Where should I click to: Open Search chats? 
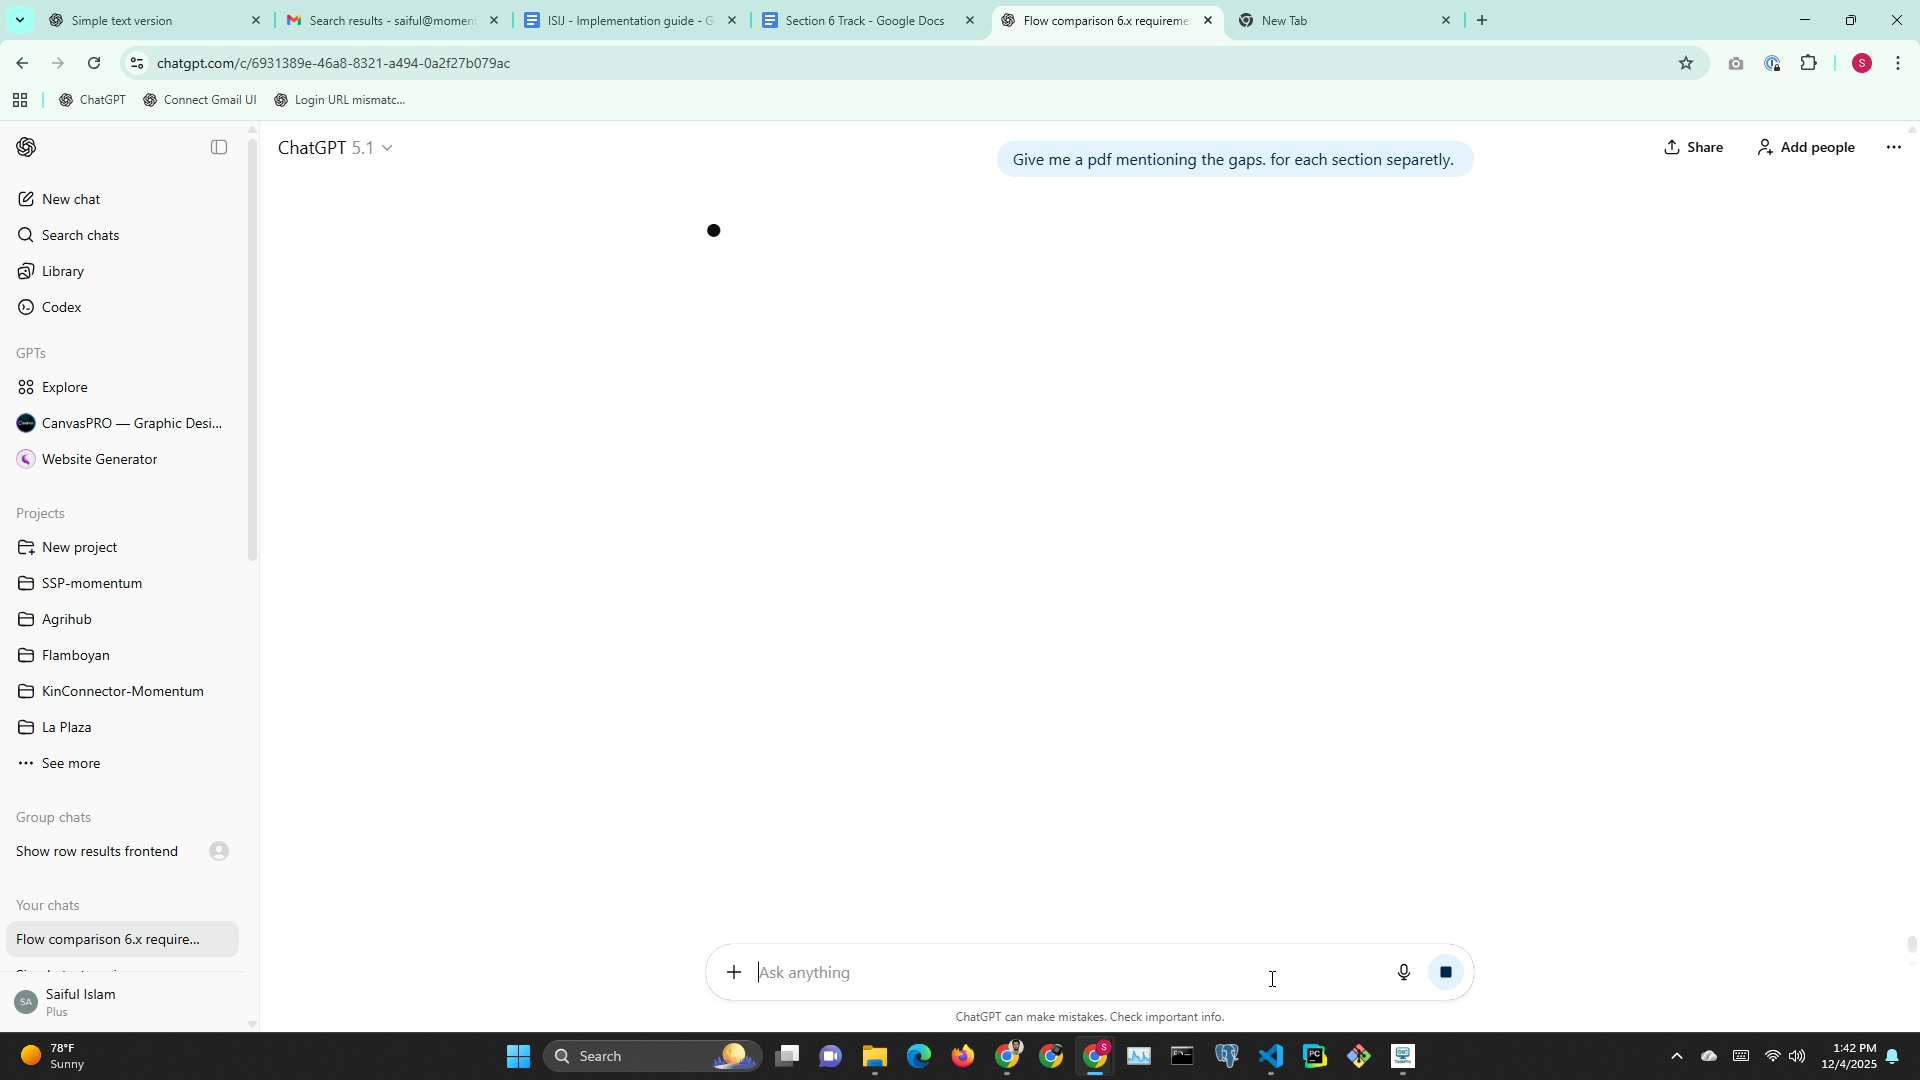click(80, 235)
